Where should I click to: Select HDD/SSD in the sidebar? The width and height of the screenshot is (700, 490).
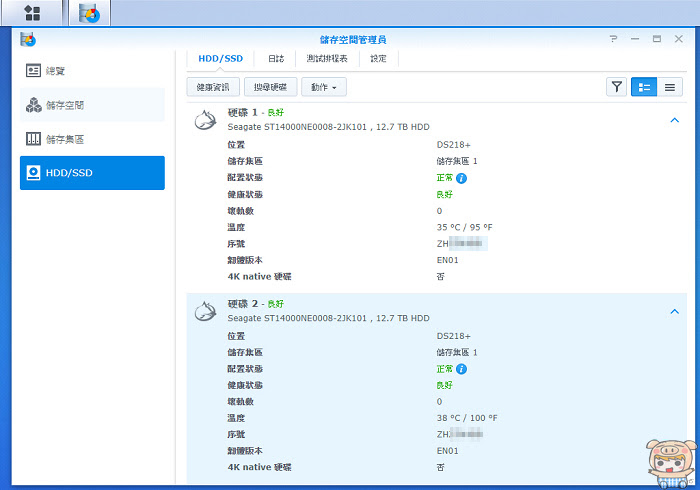(92, 173)
